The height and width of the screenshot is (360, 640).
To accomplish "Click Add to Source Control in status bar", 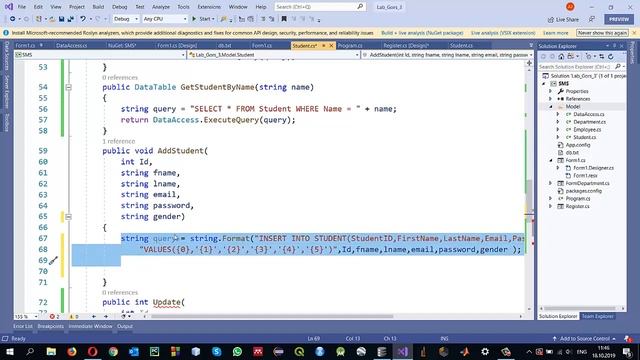I will pos(584,338).
